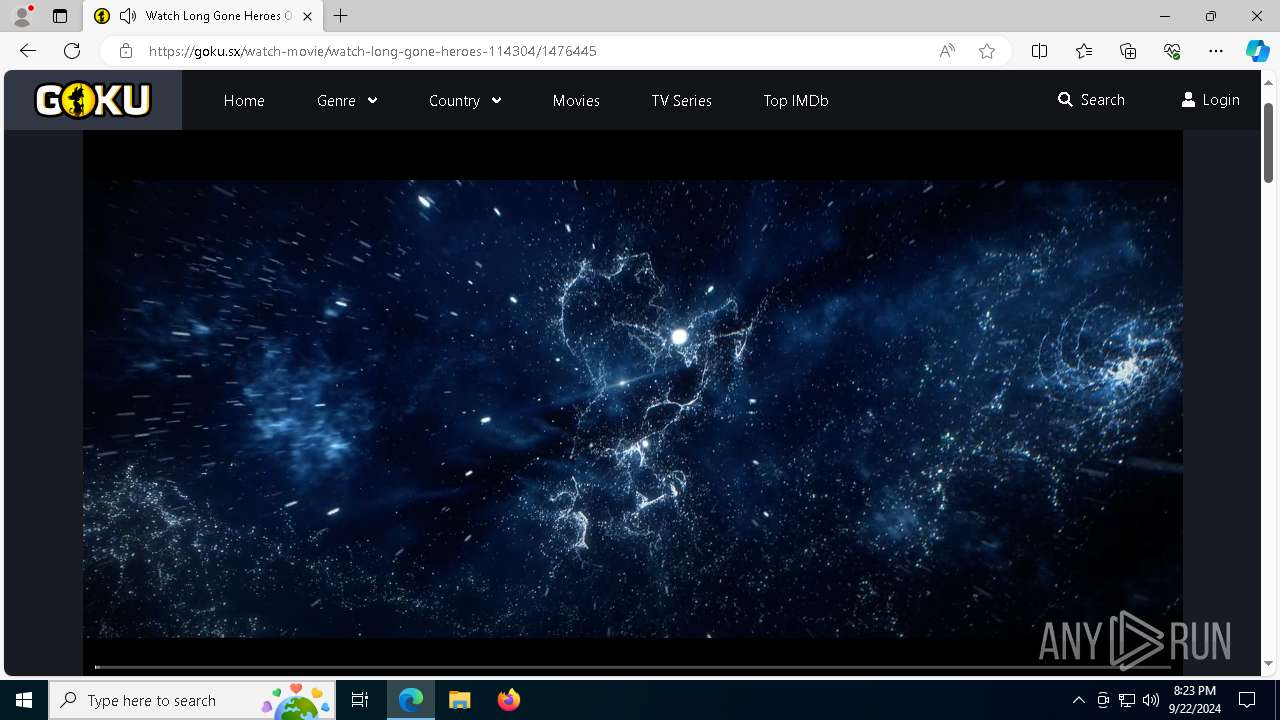Expand the Genre dropdown
The width and height of the screenshot is (1280, 720).
pyautogui.click(x=347, y=100)
